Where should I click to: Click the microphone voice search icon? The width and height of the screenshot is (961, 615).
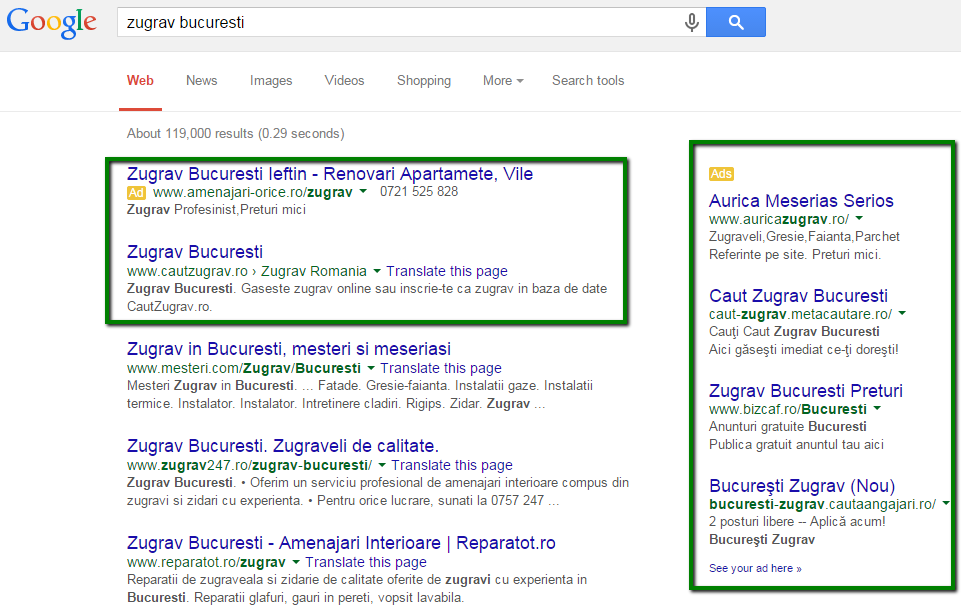(691, 23)
